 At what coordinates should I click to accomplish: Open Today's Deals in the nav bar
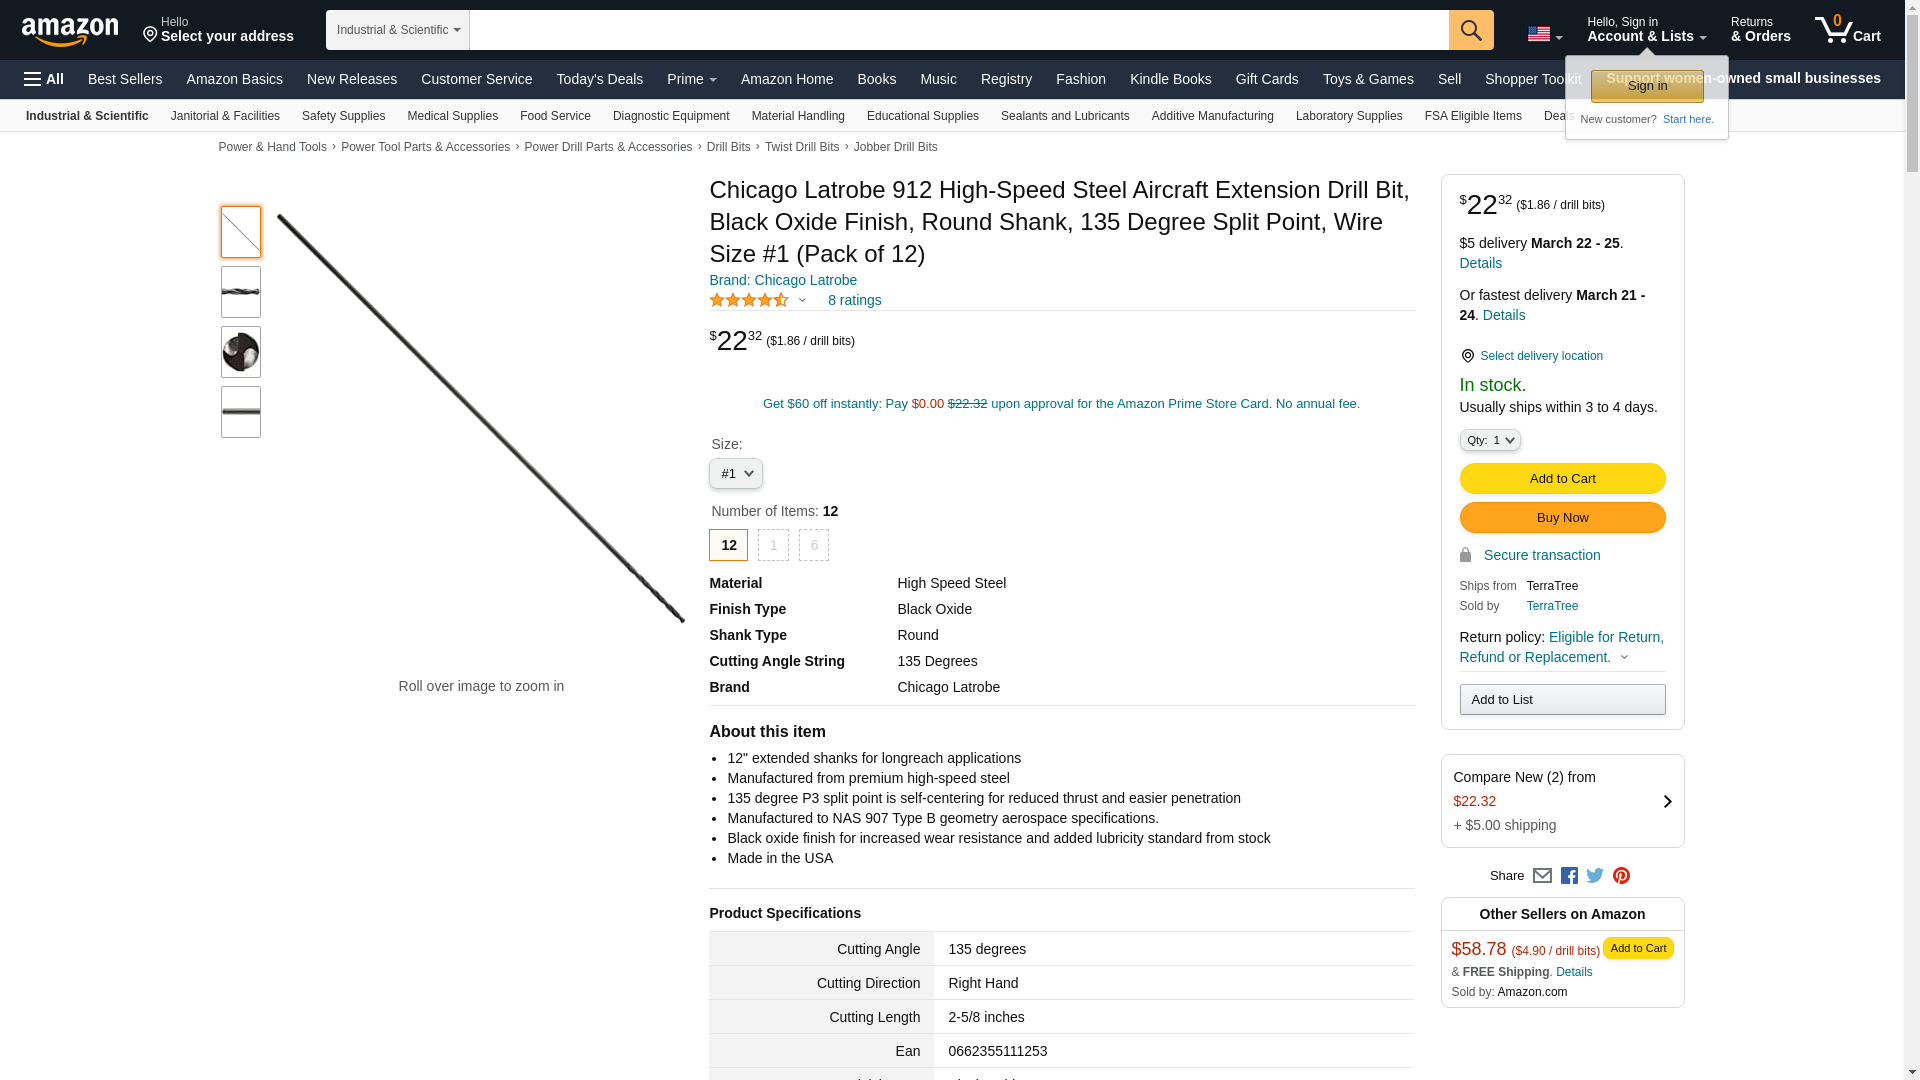(599, 79)
